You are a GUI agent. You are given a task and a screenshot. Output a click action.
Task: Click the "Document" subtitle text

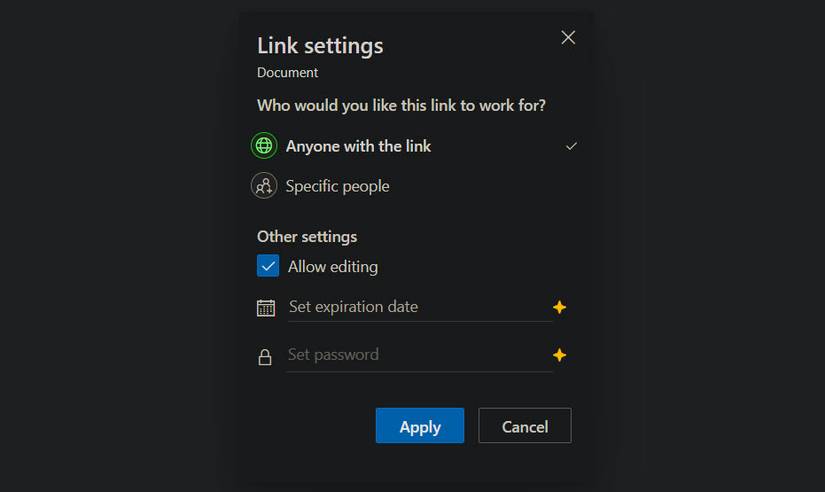click(288, 73)
